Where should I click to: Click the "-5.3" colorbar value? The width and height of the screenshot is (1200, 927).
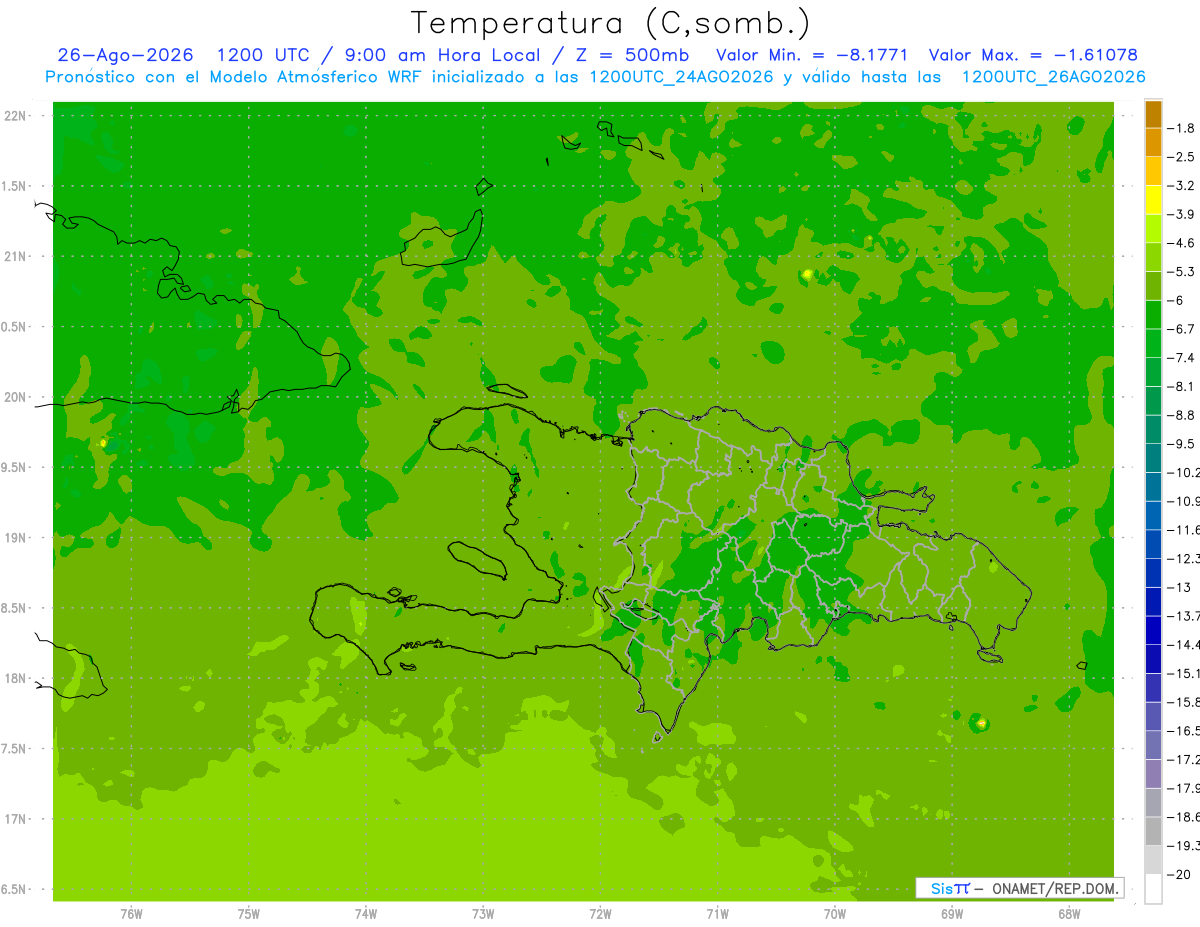pyautogui.click(x=1181, y=271)
